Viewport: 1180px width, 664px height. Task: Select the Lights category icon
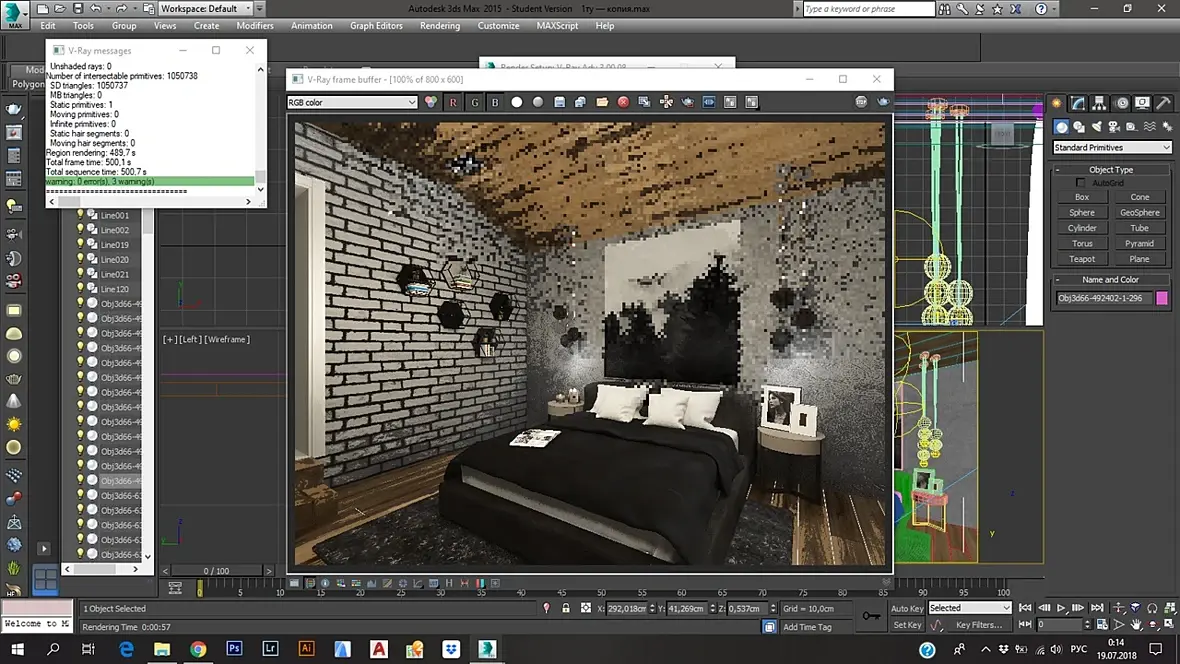pyautogui.click(x=1098, y=126)
